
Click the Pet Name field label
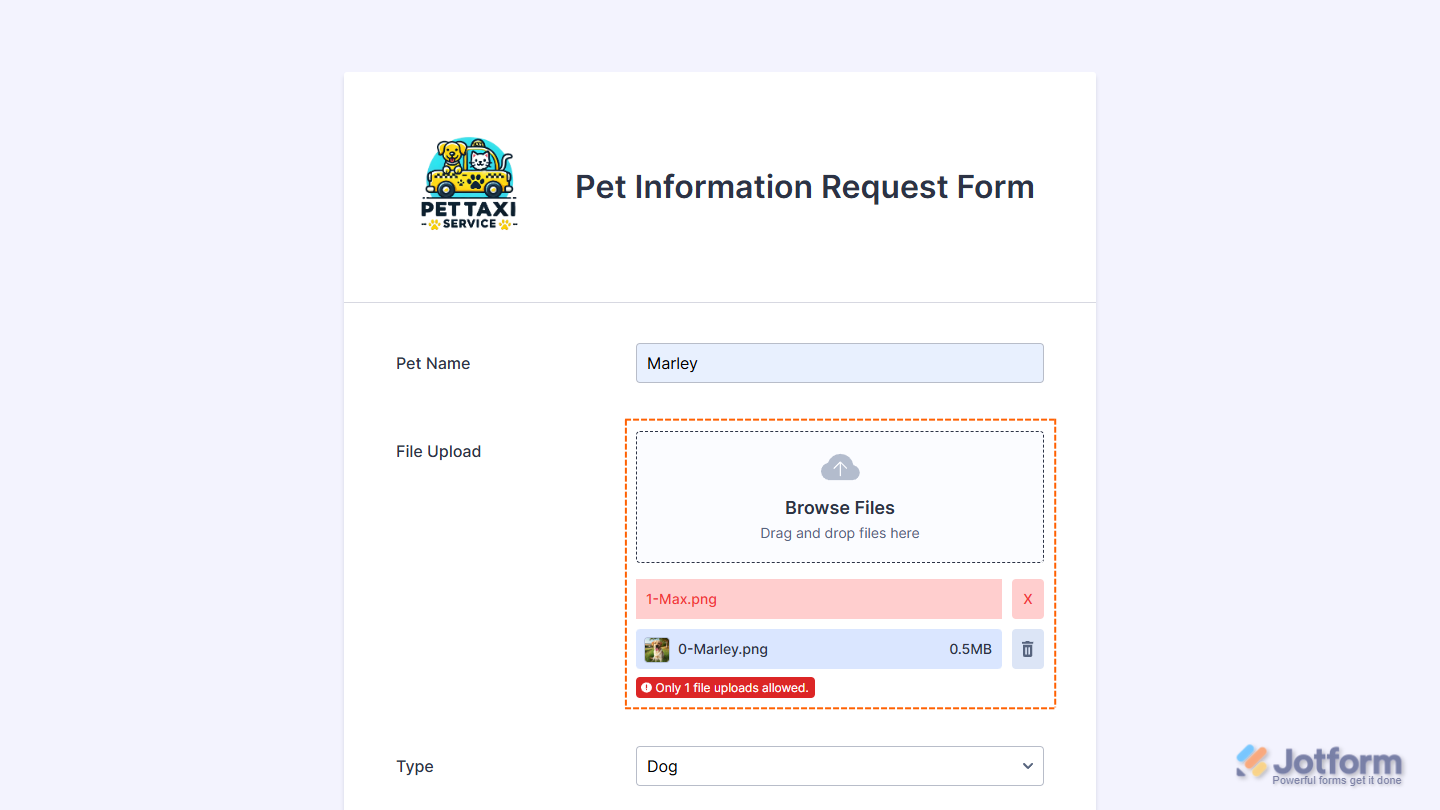tap(433, 363)
